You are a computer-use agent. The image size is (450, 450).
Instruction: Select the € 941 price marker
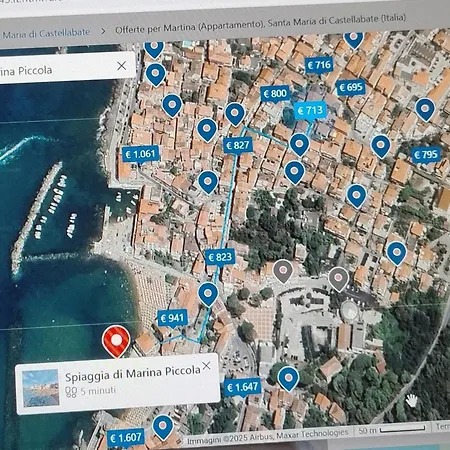(172, 318)
